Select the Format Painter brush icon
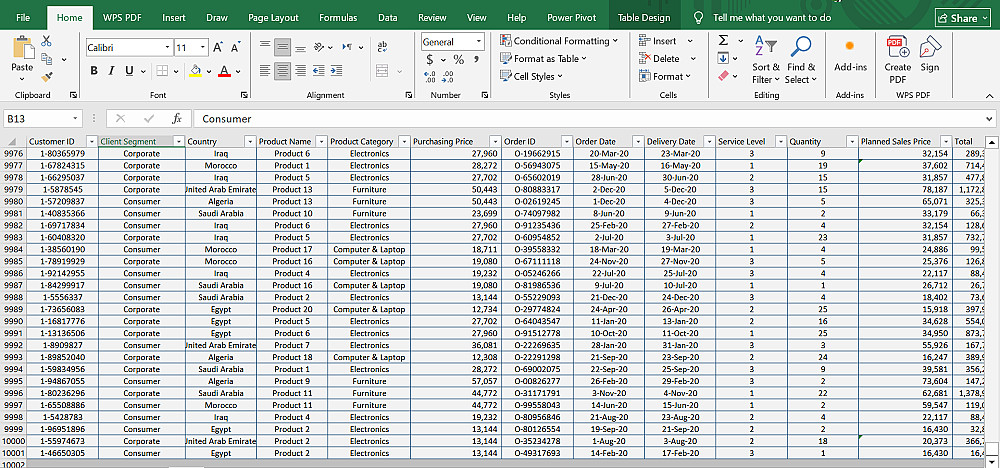Viewport: 1000px width, 468px height. pyautogui.click(x=46, y=77)
